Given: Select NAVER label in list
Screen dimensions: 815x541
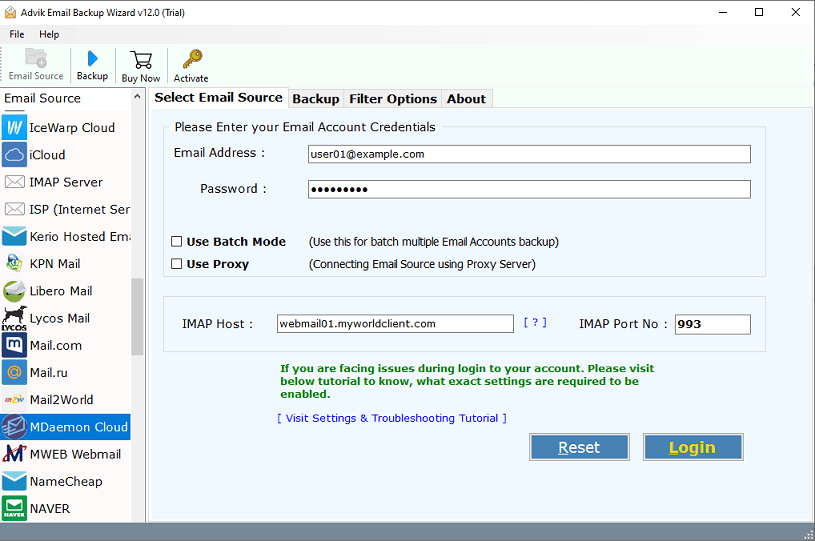Looking at the screenshot, I should coord(50,509).
